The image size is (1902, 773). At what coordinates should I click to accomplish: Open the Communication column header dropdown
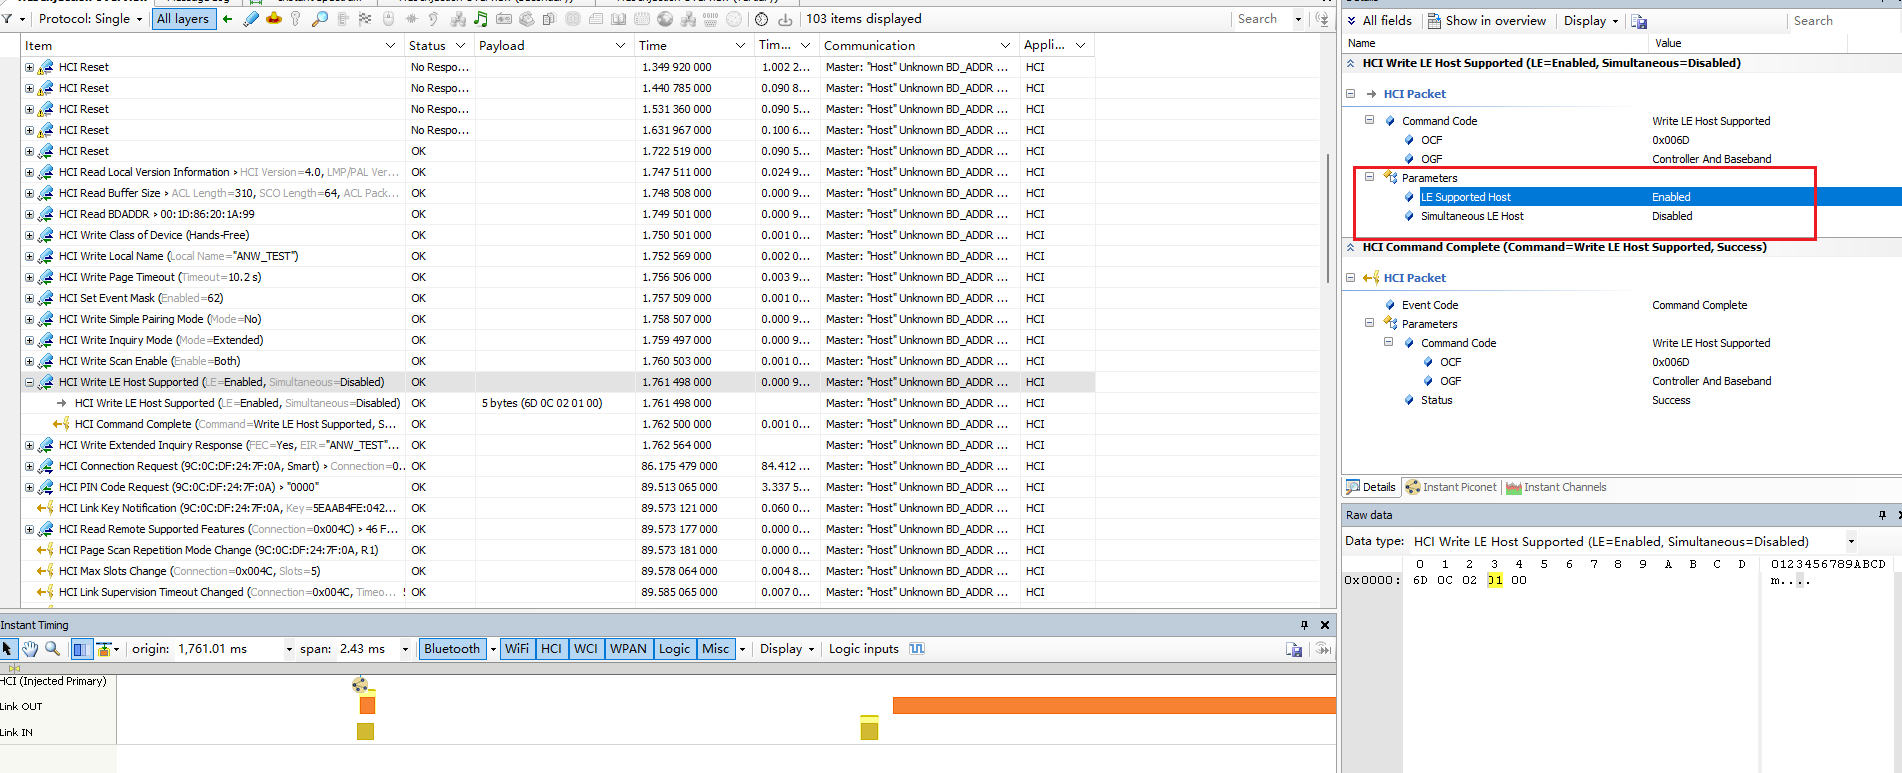(1005, 45)
